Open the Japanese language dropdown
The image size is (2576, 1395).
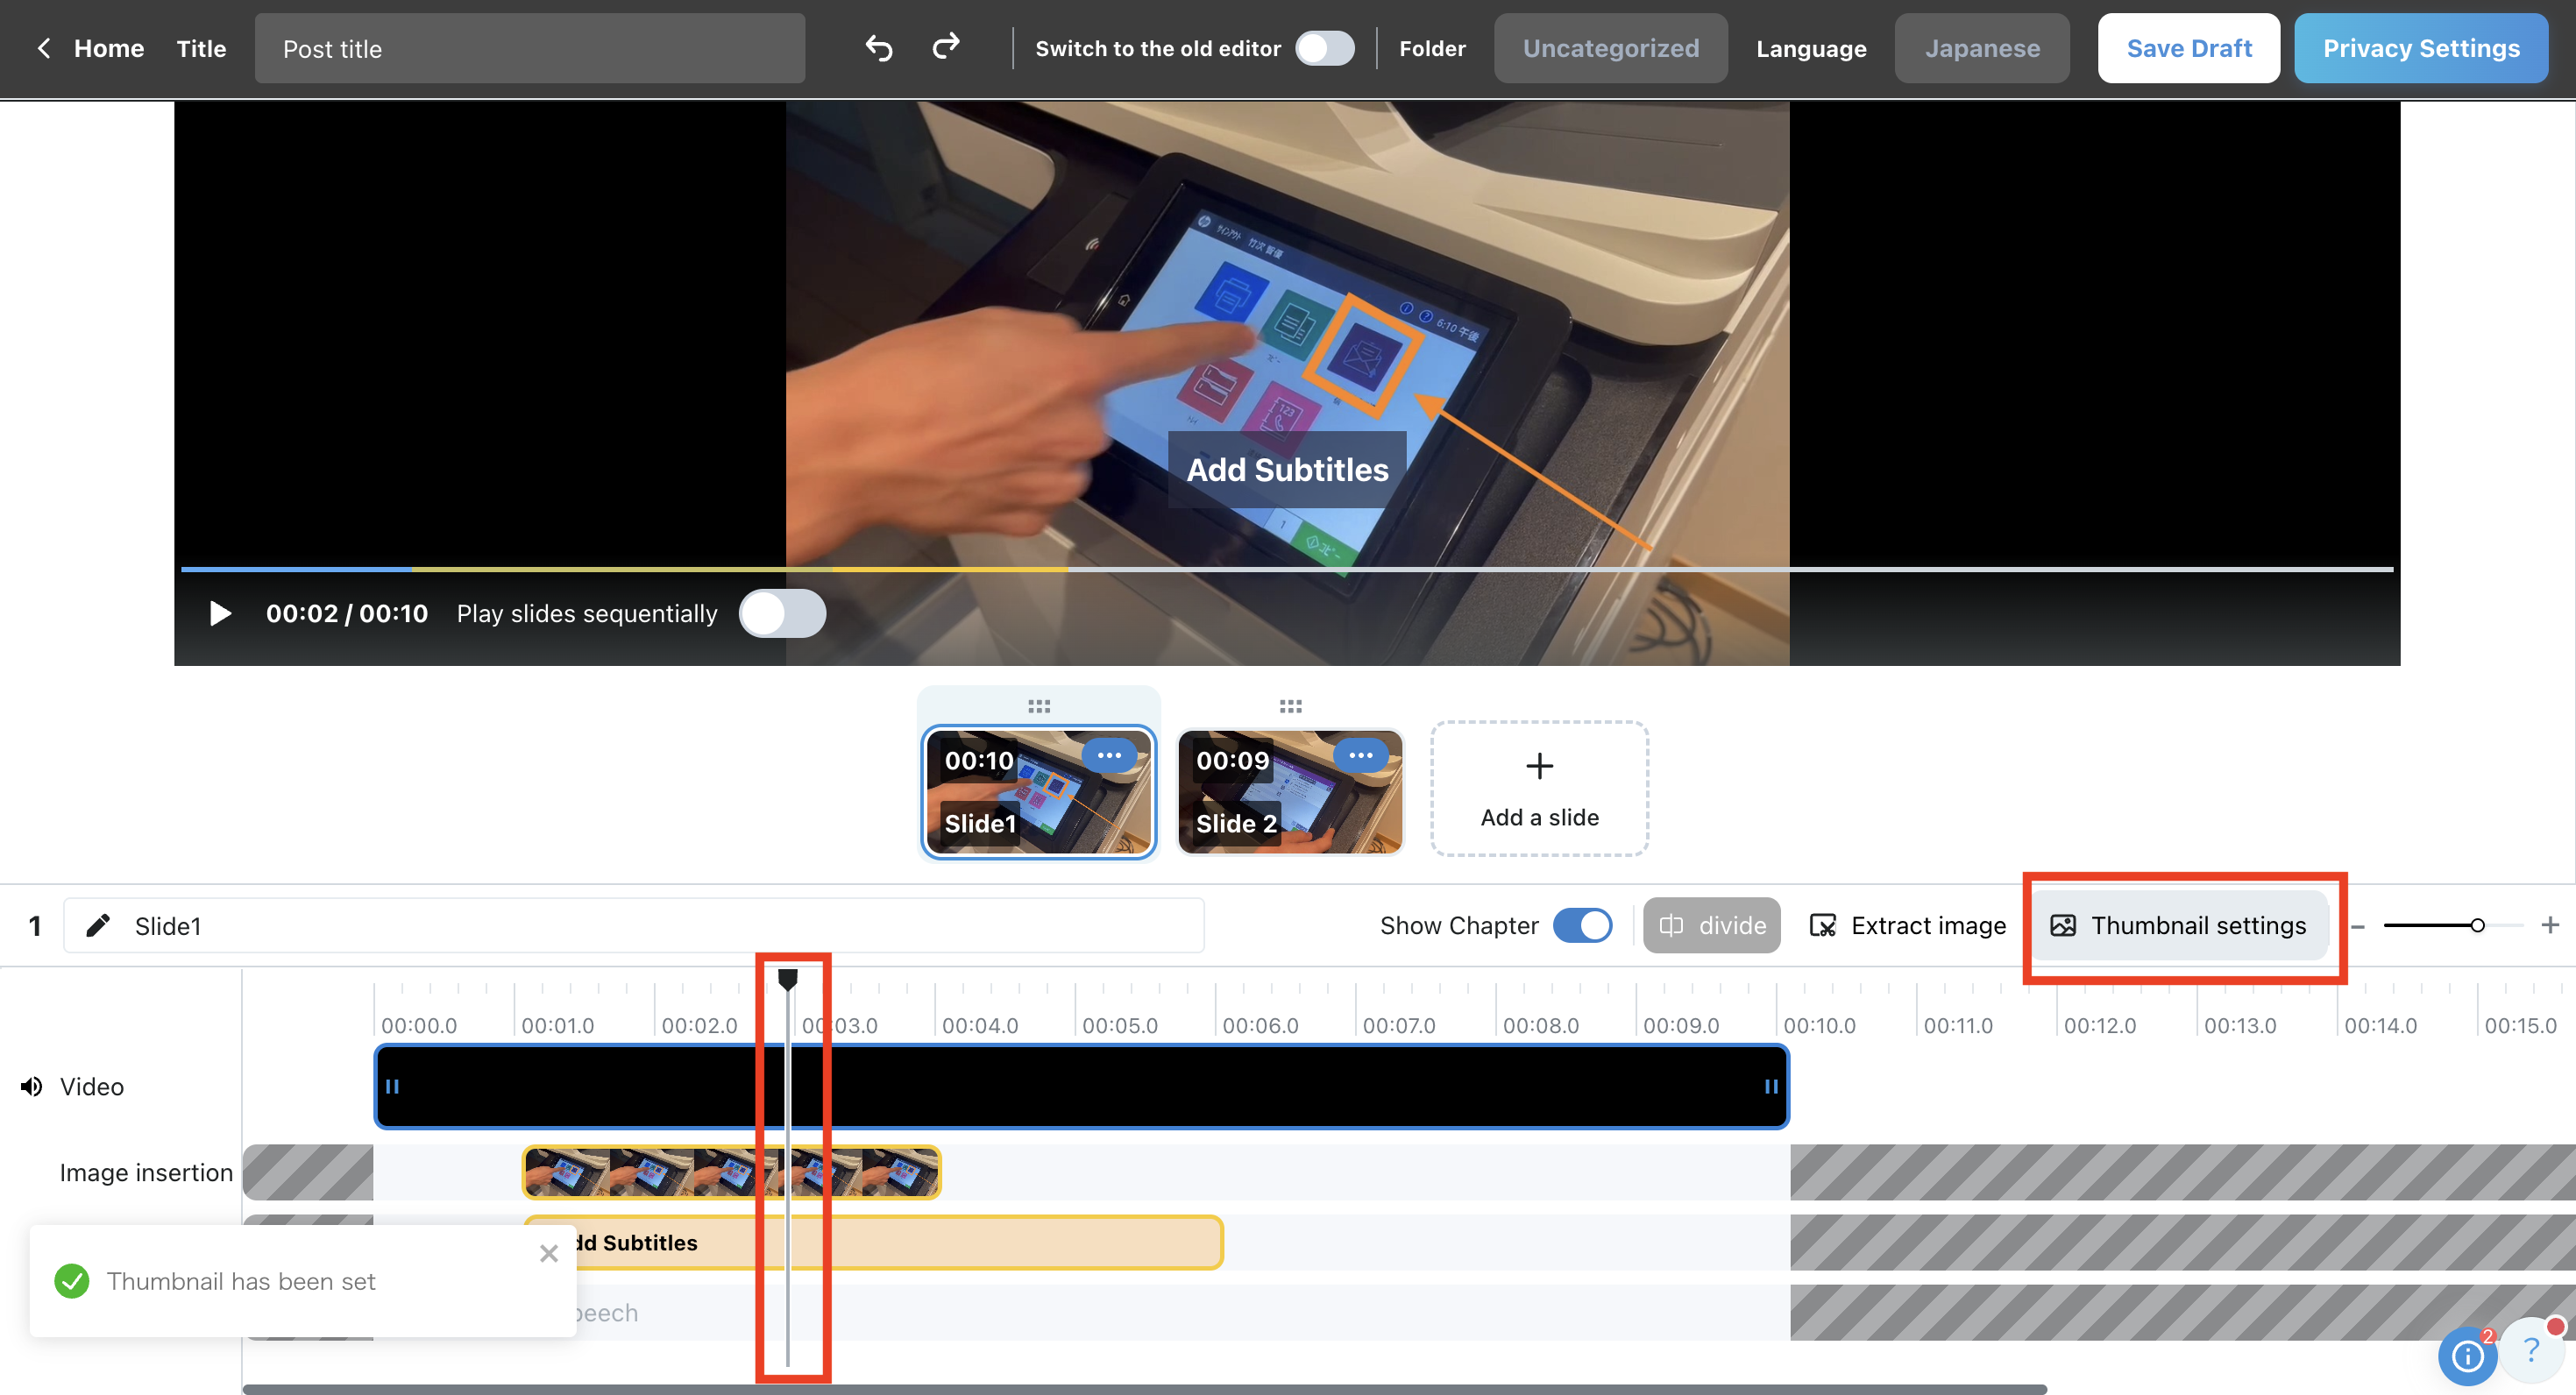tap(1981, 48)
